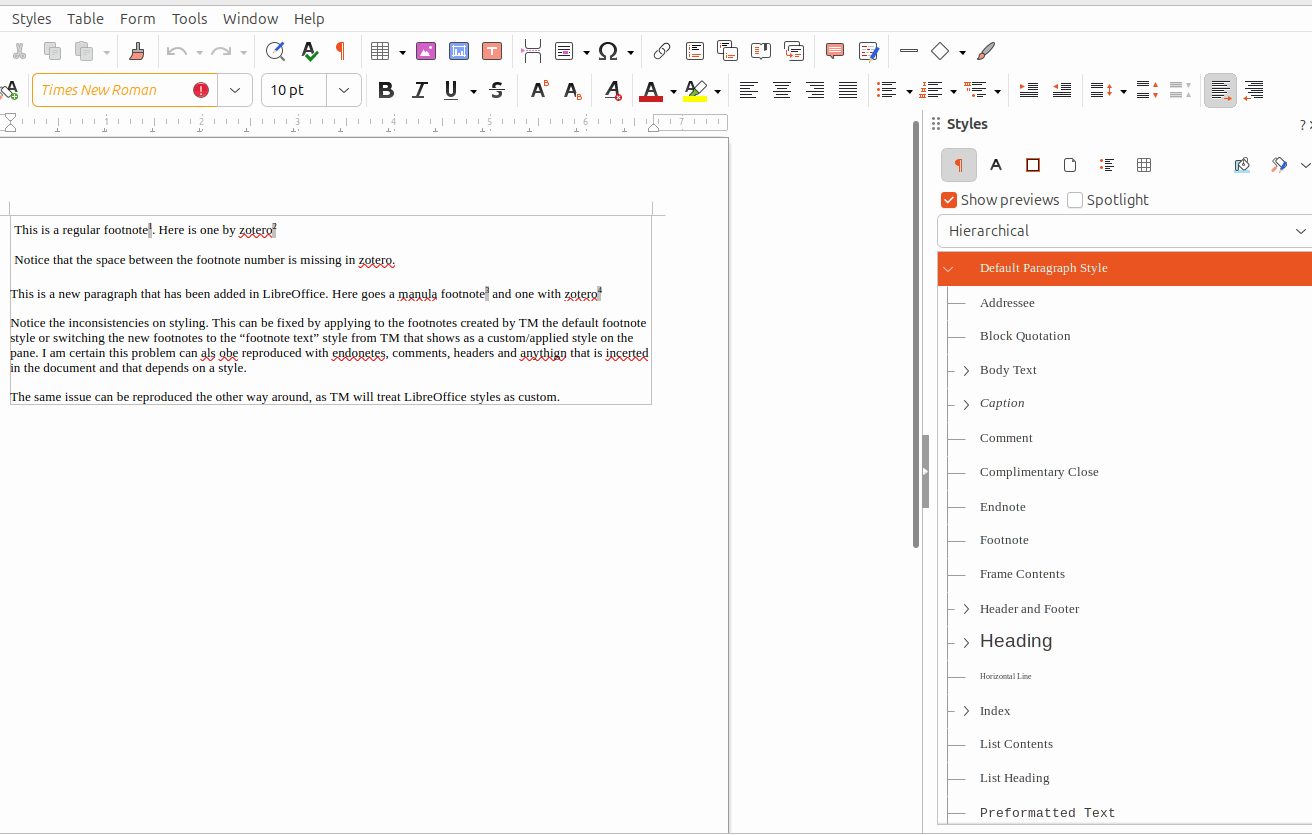Open the Window menu
The height and width of the screenshot is (835, 1312).
pos(250,18)
